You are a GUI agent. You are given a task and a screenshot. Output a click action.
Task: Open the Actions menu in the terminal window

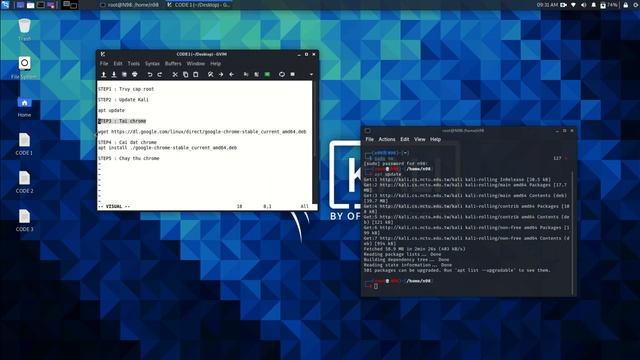[387, 139]
